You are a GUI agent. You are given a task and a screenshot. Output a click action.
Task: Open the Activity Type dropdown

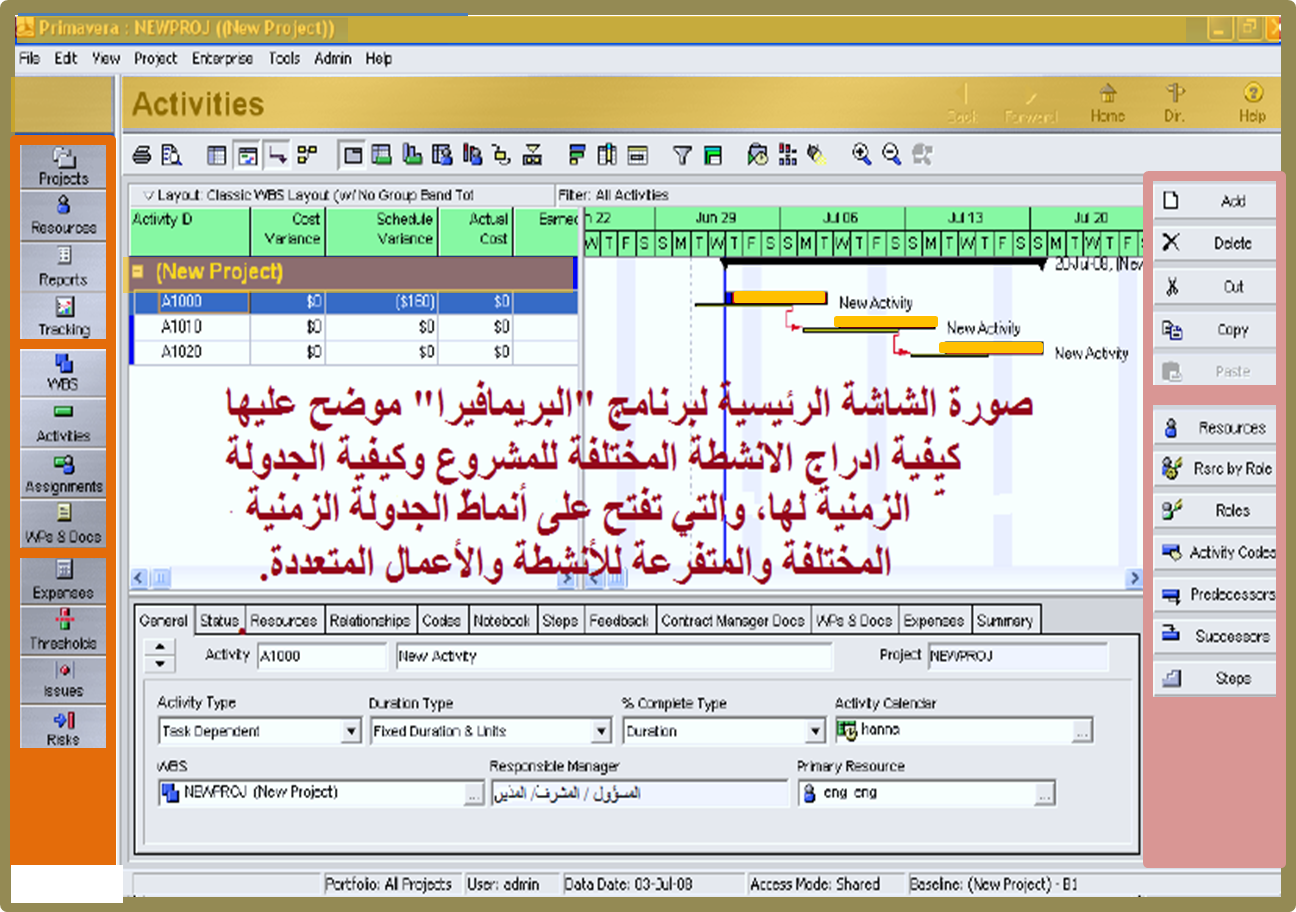351,732
